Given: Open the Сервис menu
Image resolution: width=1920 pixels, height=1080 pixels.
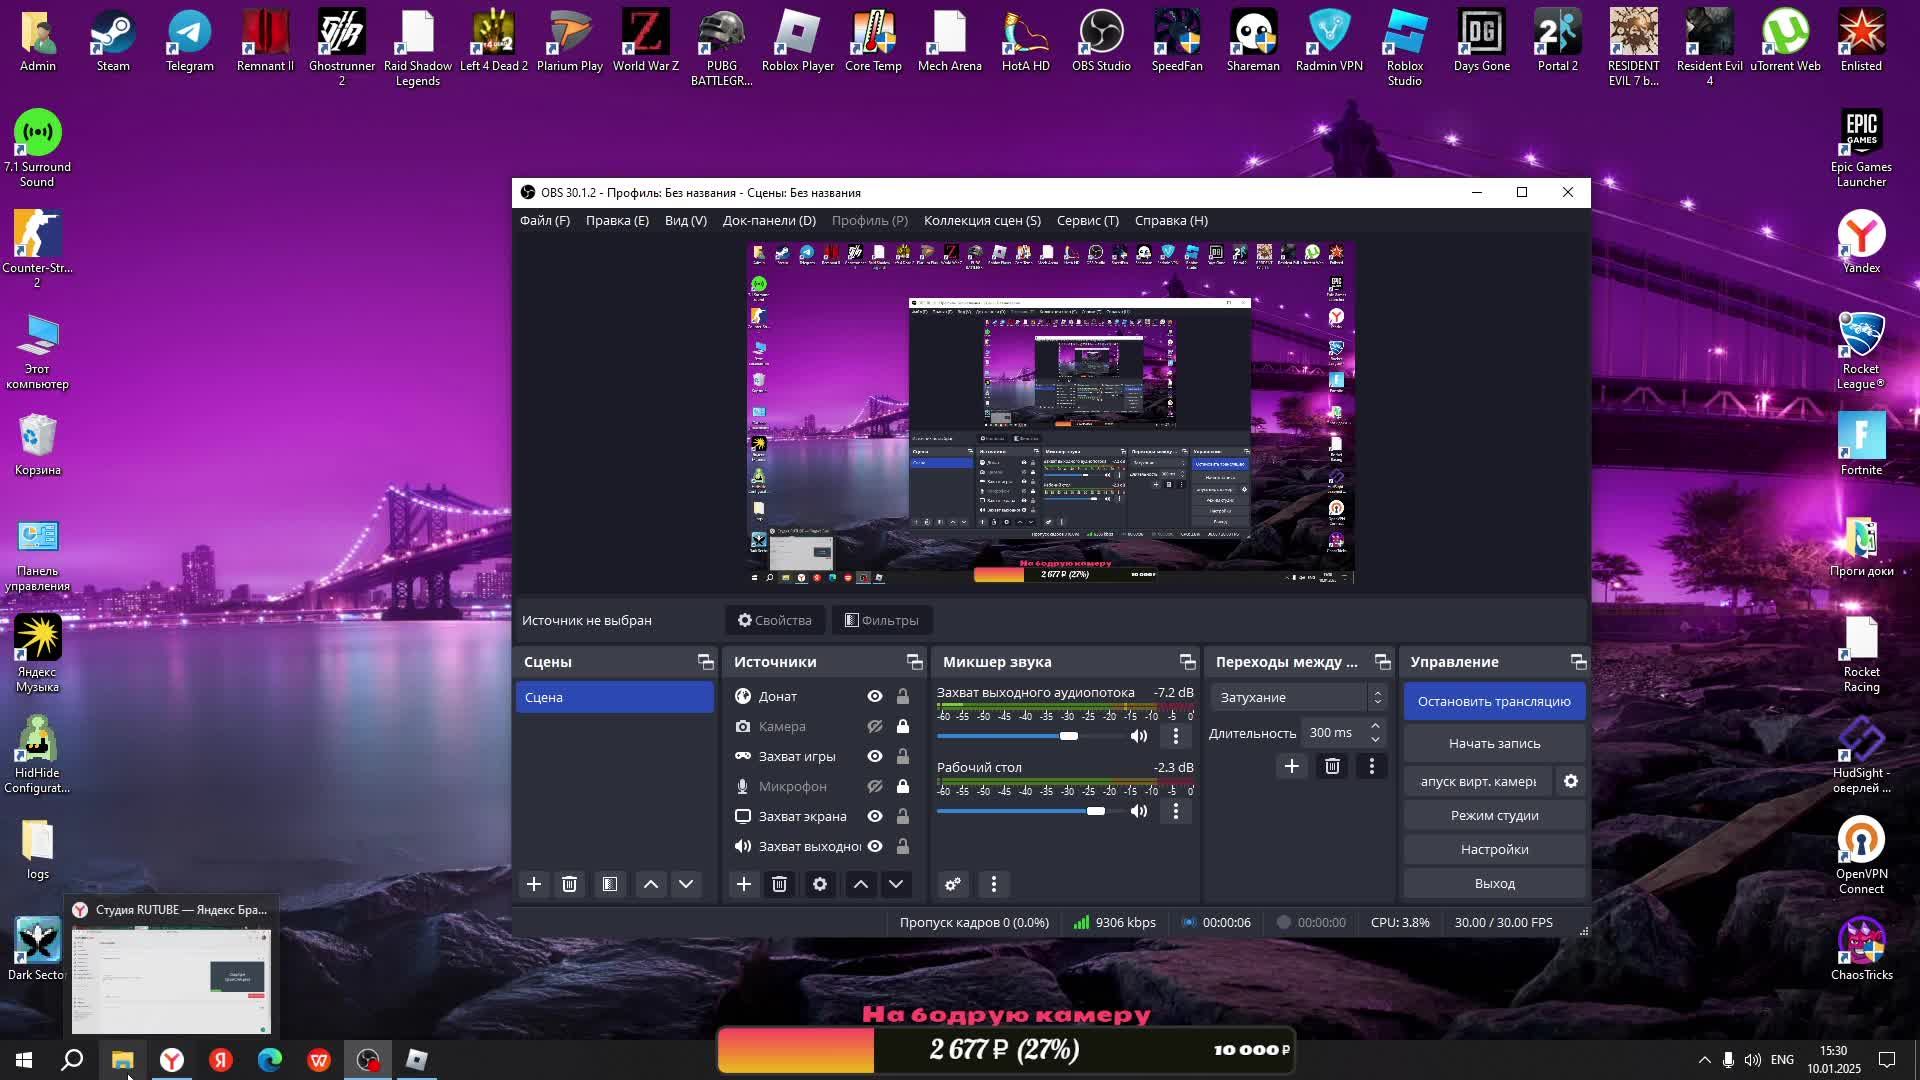Looking at the screenshot, I should [x=1088, y=220].
